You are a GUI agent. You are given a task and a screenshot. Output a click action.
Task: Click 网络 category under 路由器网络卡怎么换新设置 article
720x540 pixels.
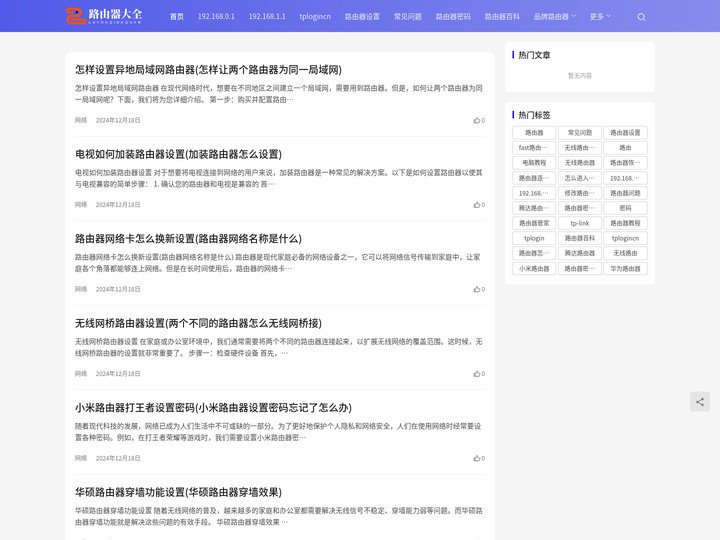(81, 289)
